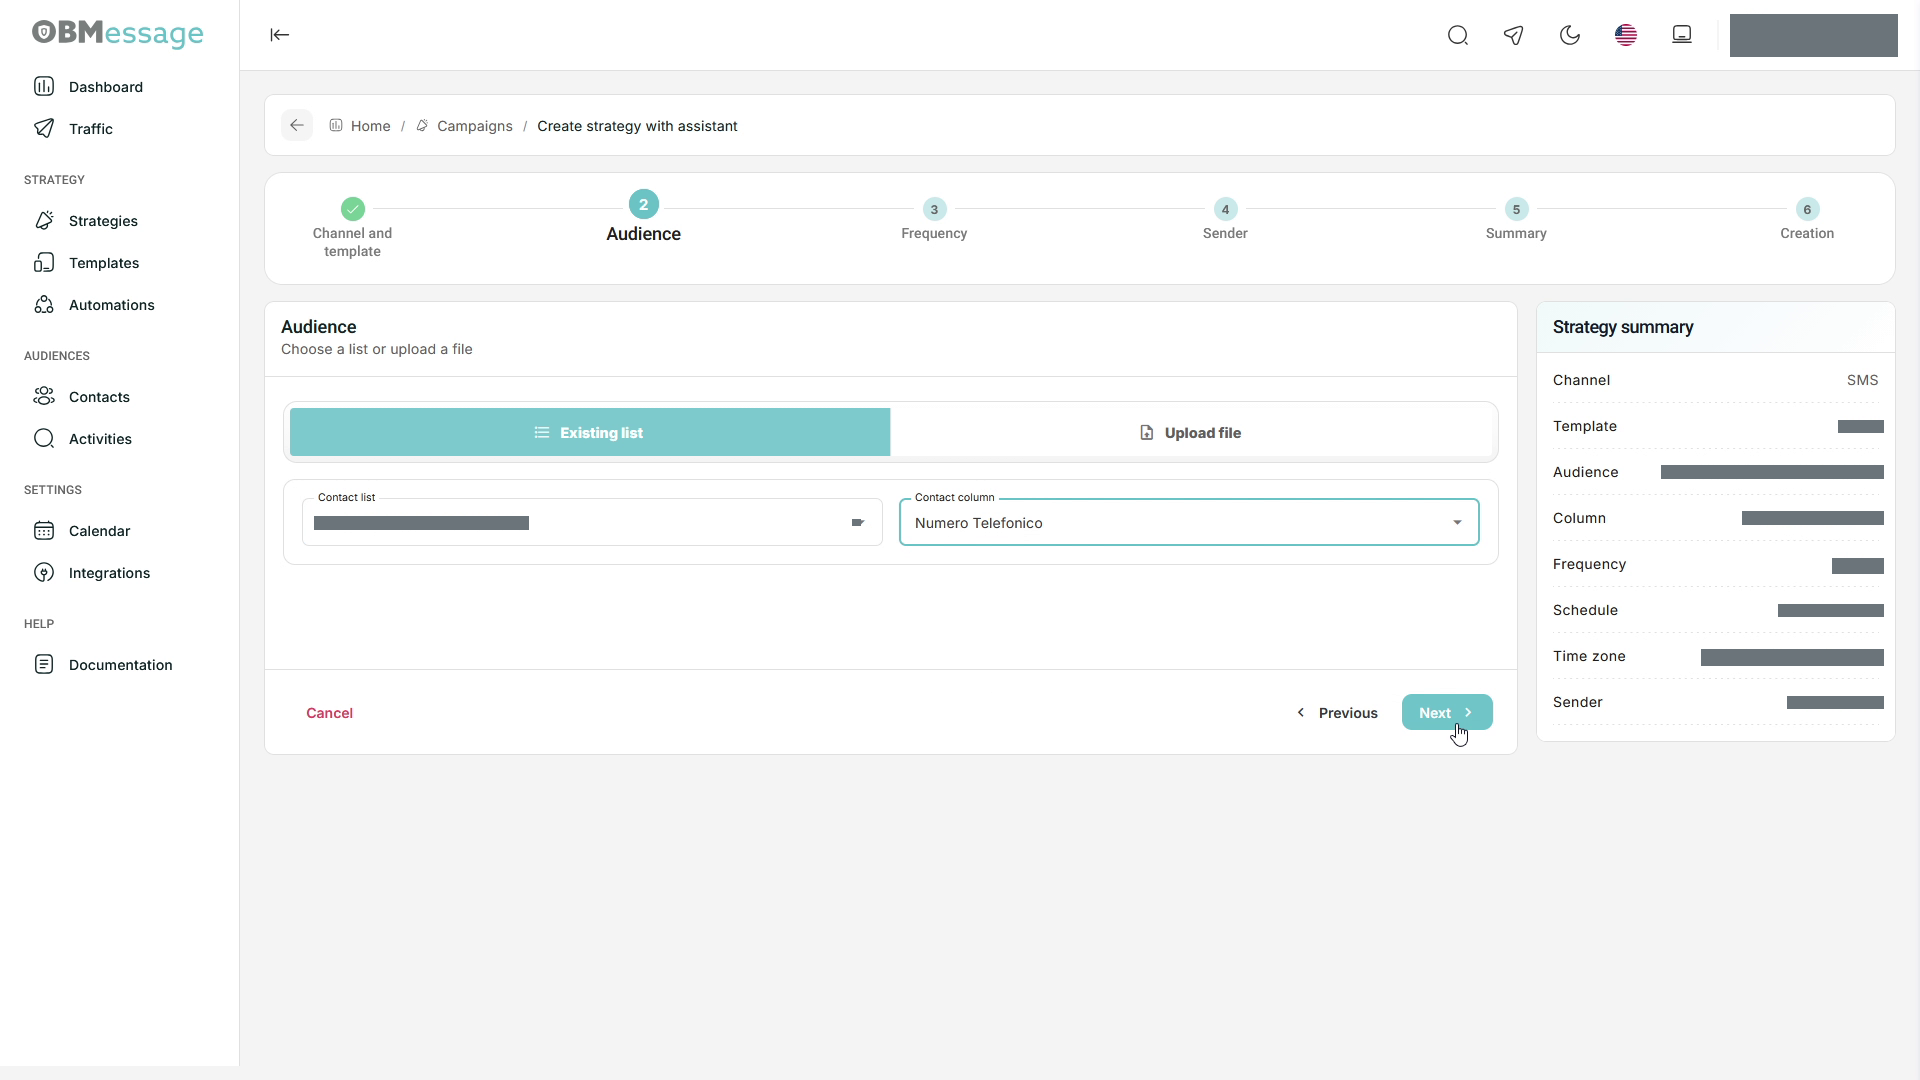Click 'Create strategy with assistant' breadcrumb text

tap(637, 126)
